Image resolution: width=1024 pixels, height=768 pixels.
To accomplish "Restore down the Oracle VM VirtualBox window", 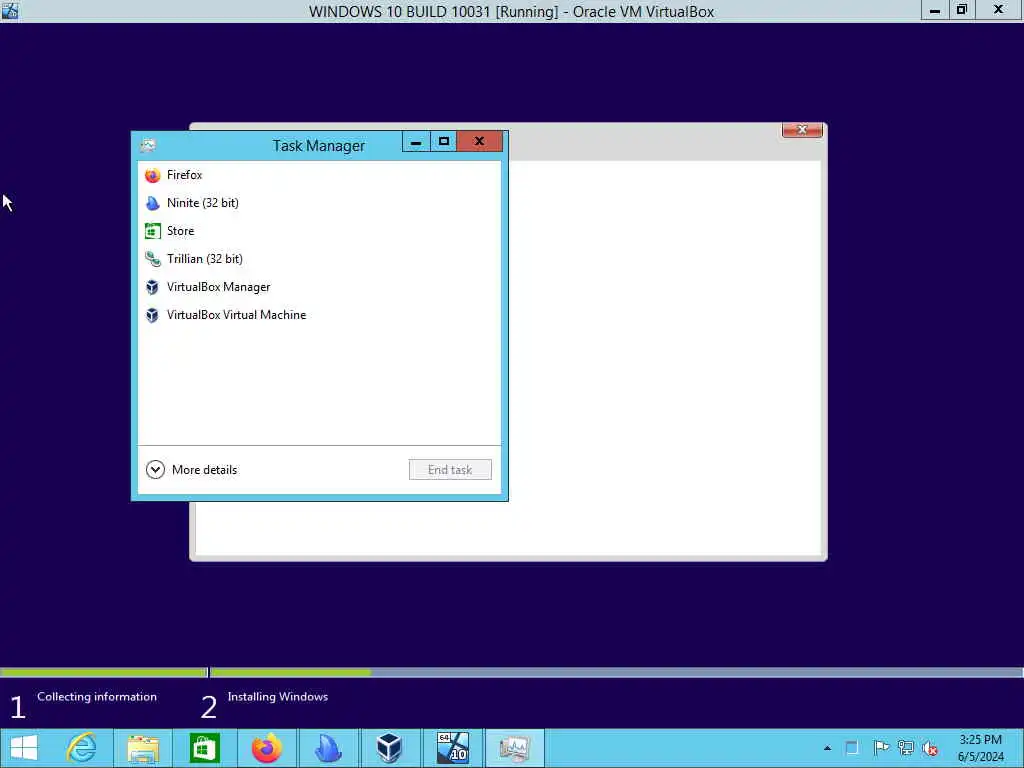I will [x=962, y=10].
